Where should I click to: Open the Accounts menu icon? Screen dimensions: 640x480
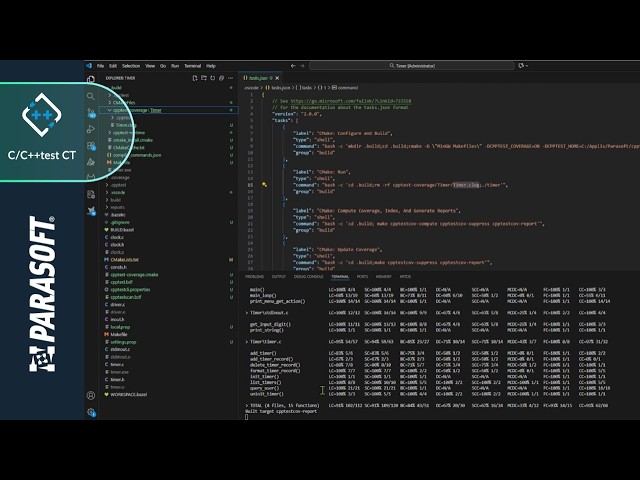(91, 395)
